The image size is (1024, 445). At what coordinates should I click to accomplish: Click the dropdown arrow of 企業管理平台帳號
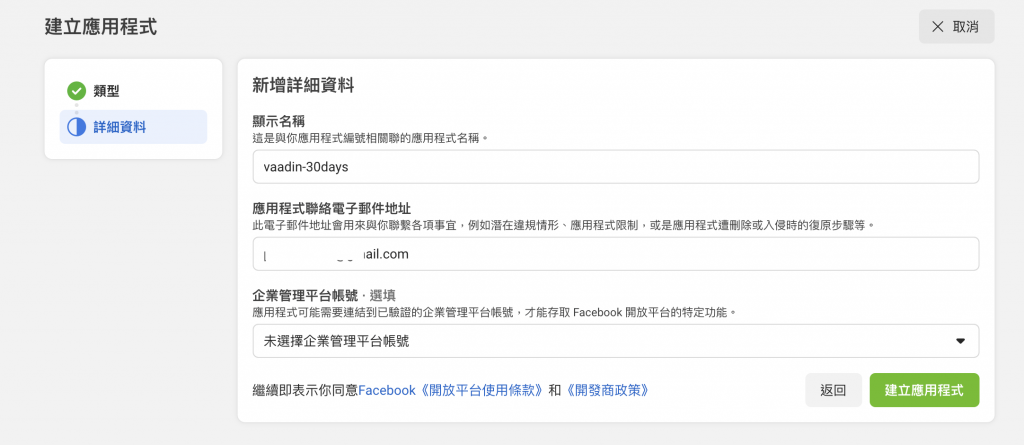pyautogui.click(x=960, y=341)
